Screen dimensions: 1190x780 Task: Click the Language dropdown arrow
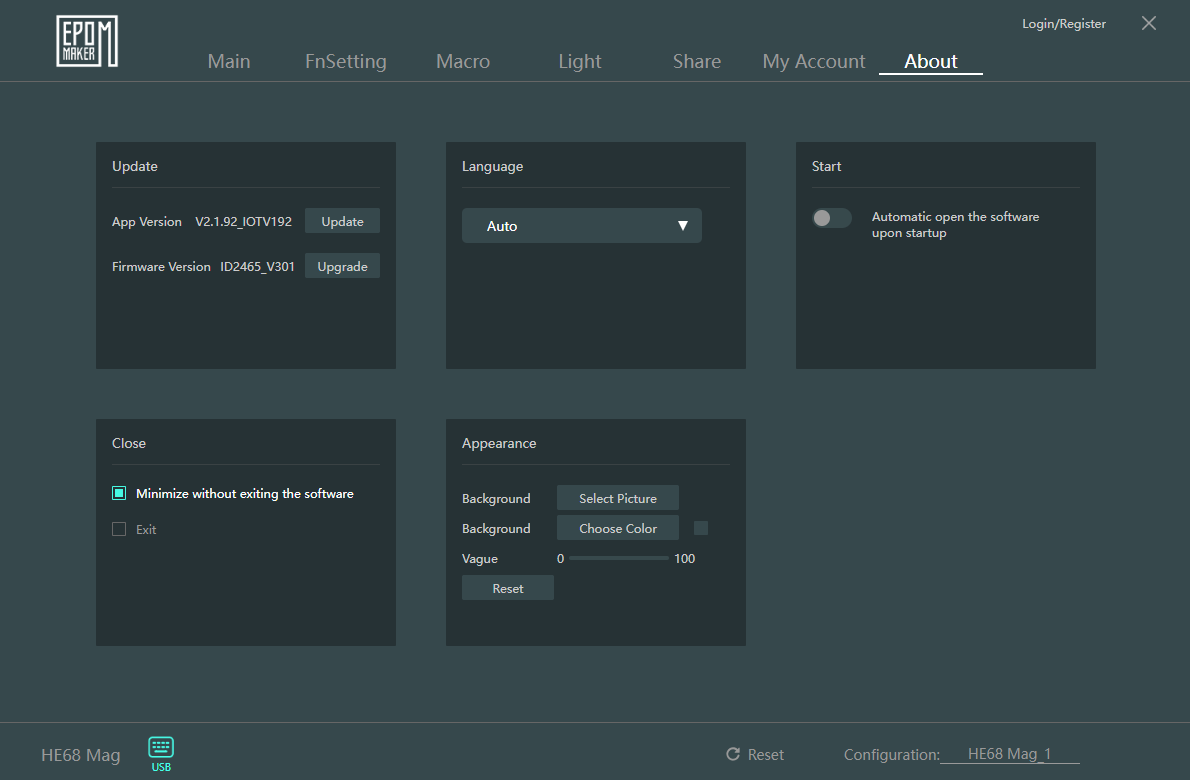tap(682, 225)
